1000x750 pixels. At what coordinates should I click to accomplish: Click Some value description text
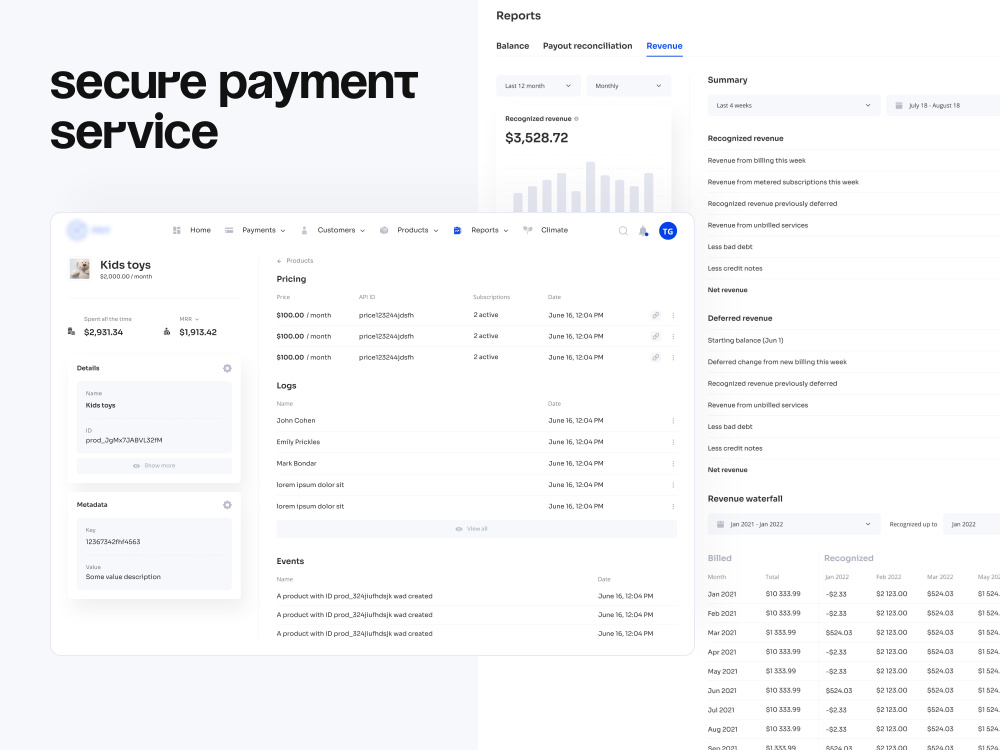point(123,577)
